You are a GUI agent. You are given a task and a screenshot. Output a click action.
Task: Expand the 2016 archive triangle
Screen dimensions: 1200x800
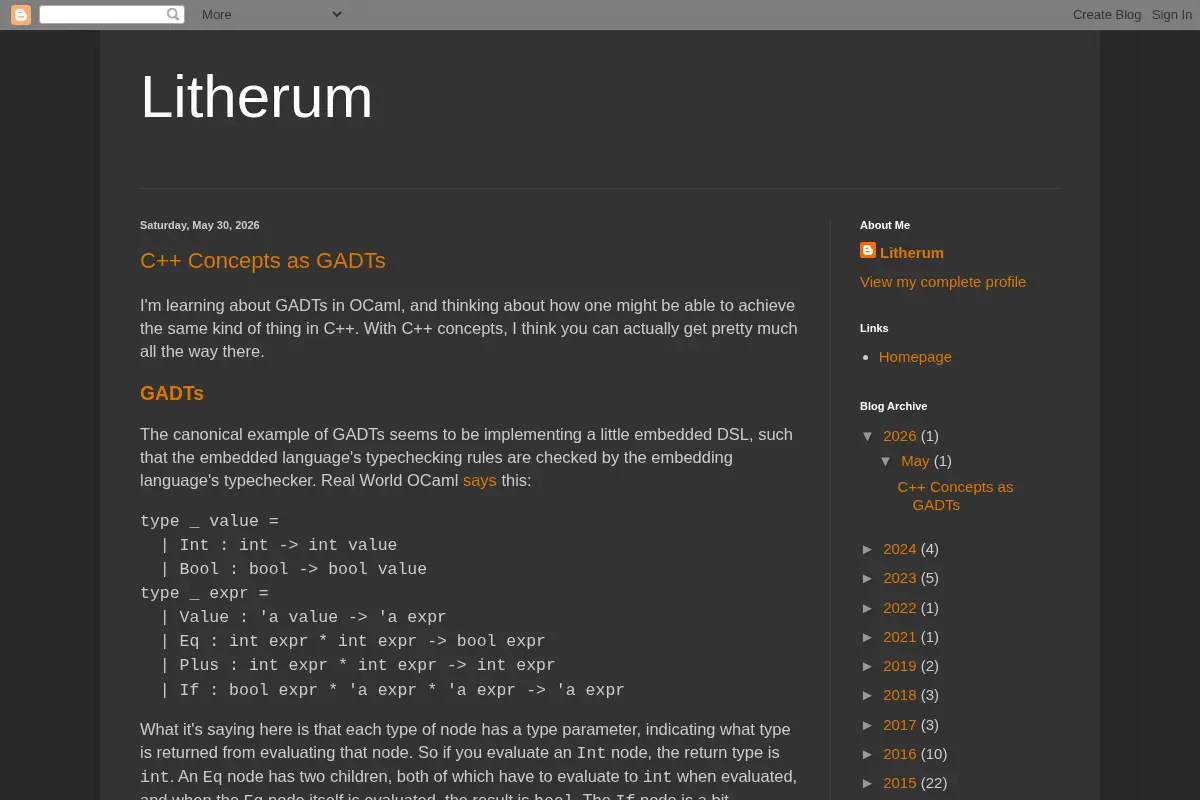868,754
